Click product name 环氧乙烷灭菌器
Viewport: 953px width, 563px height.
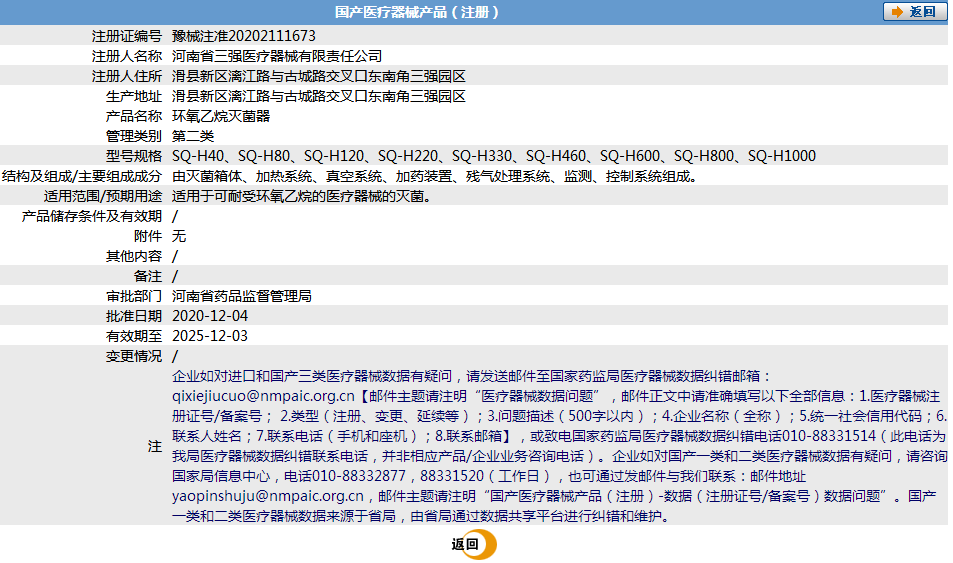pos(221,116)
